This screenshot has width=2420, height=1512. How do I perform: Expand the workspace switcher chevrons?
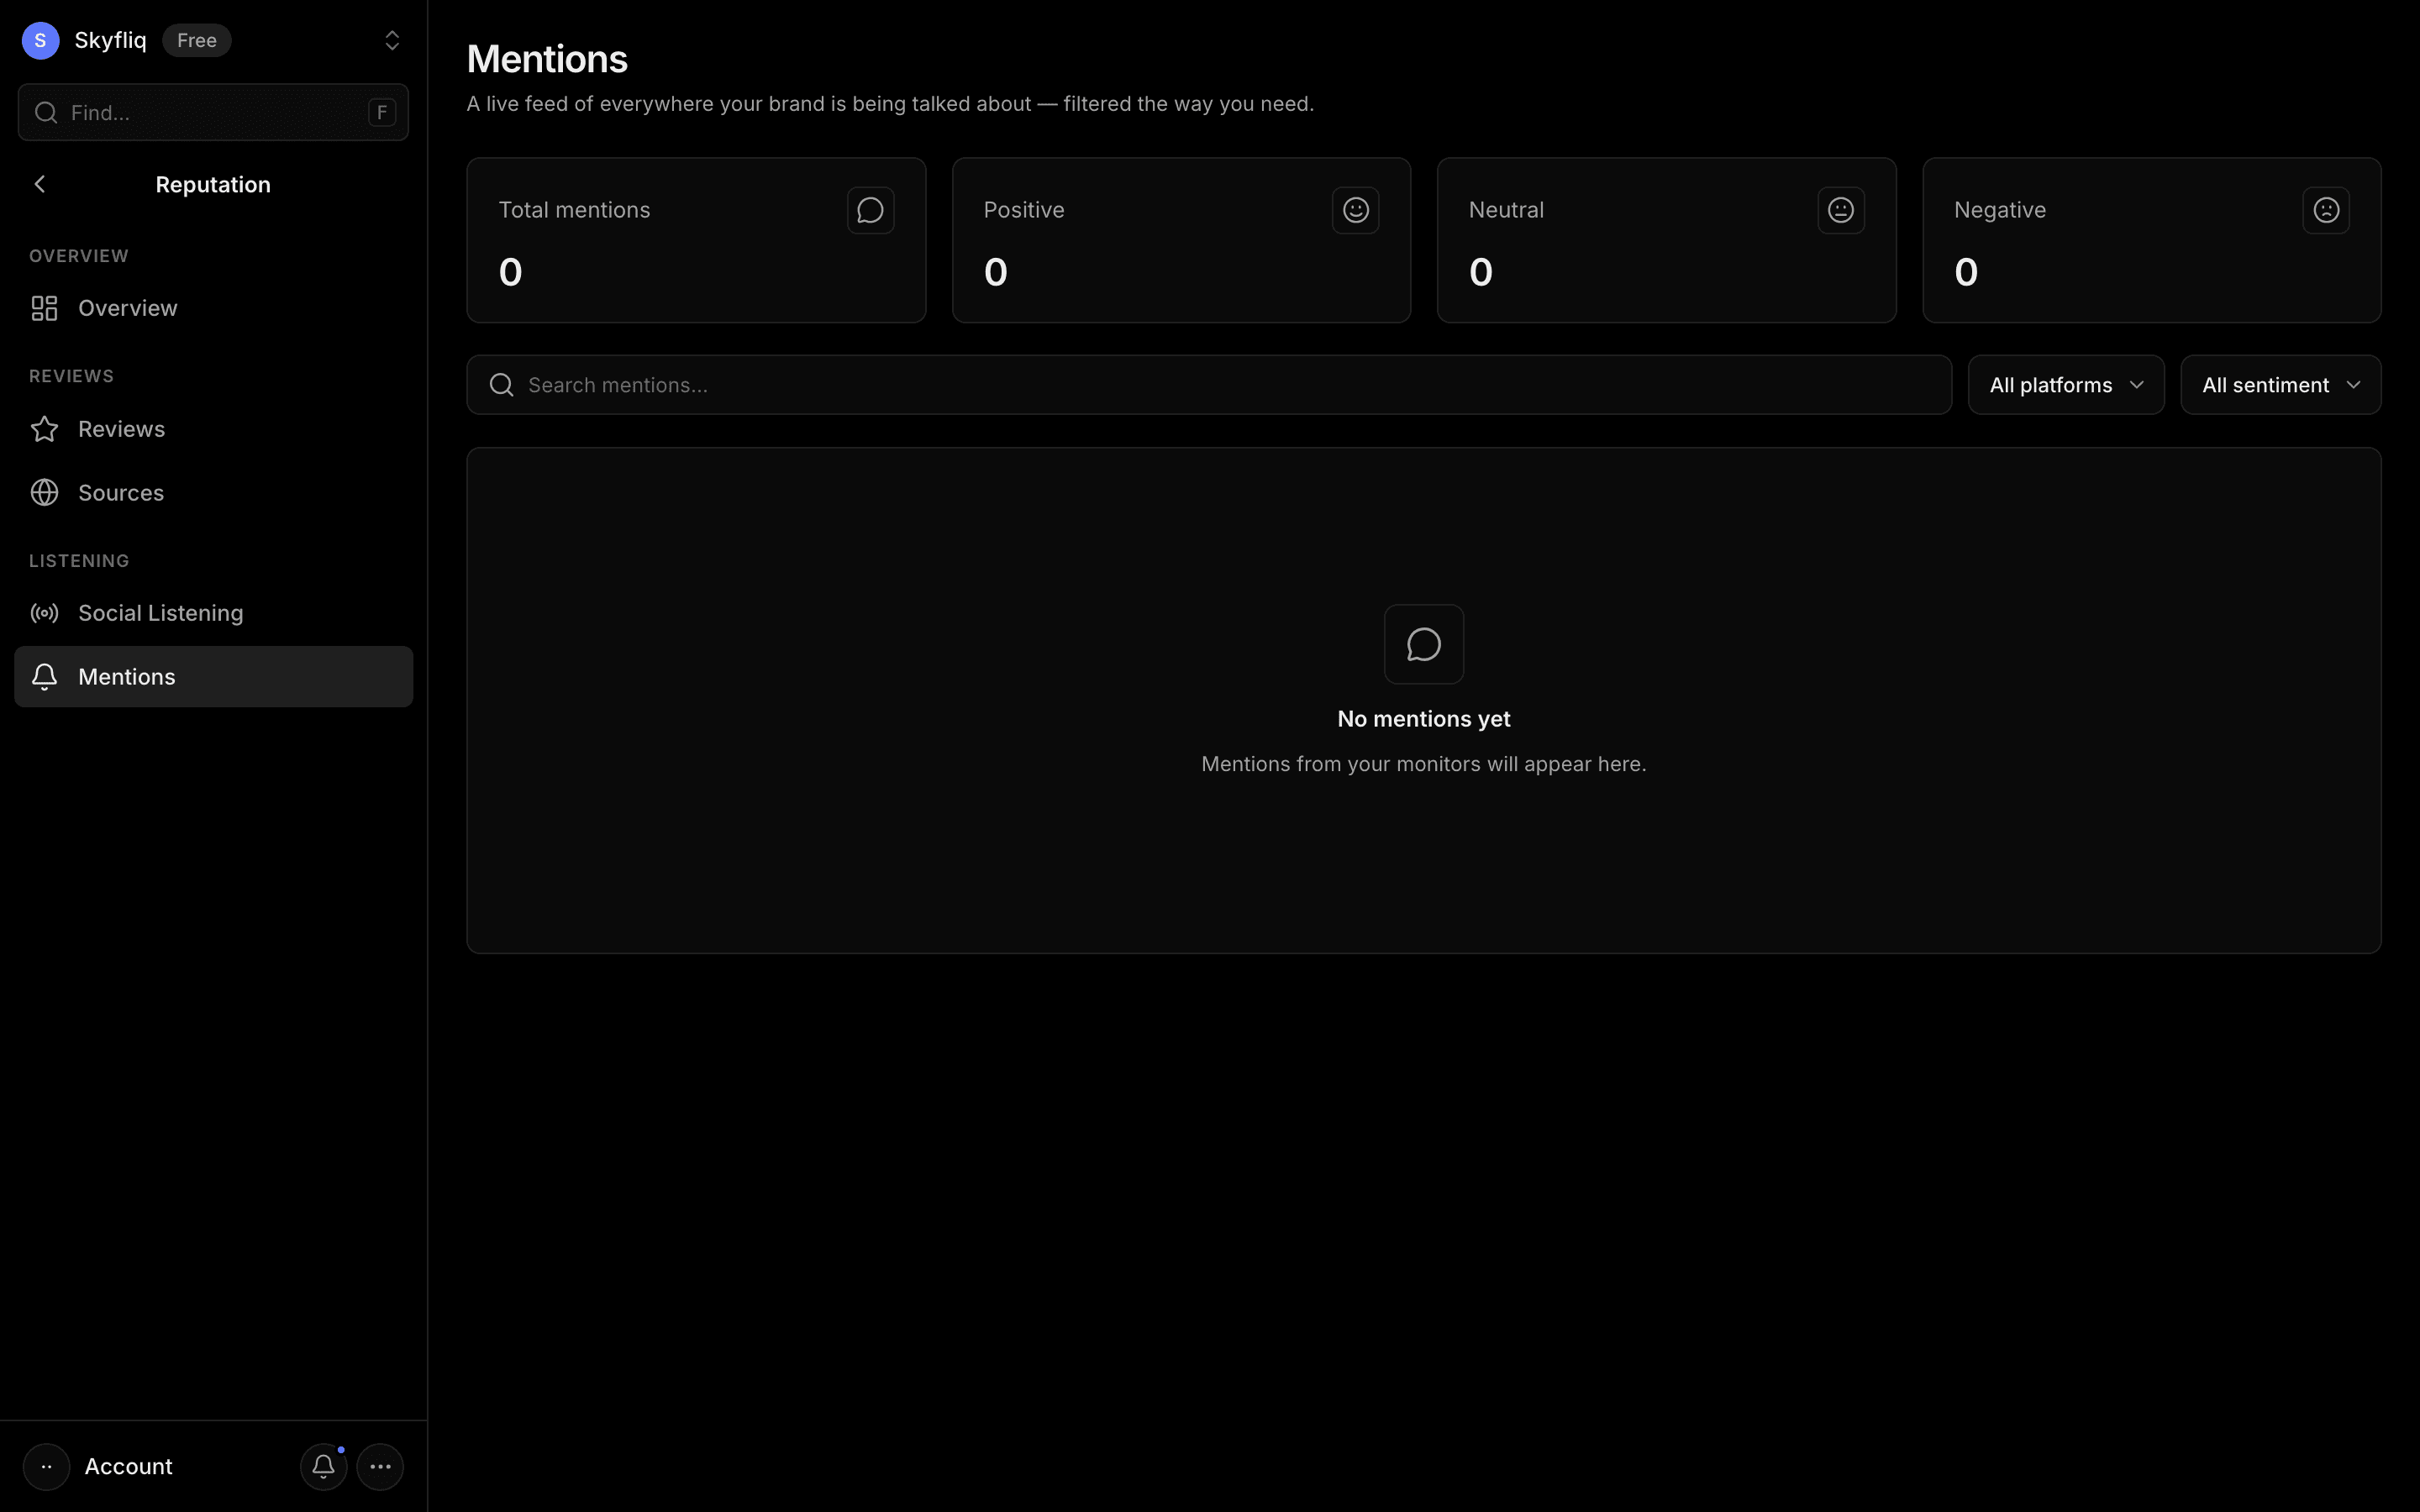tap(392, 40)
